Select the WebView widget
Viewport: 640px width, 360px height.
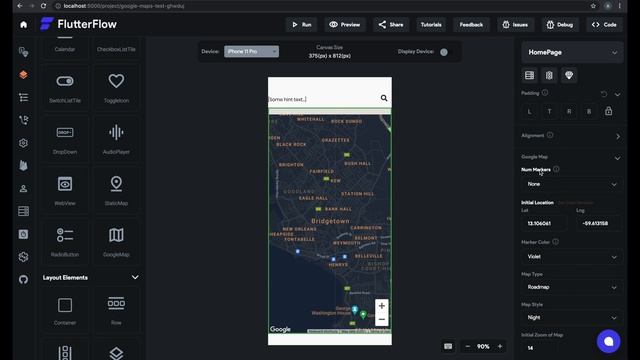65,191
